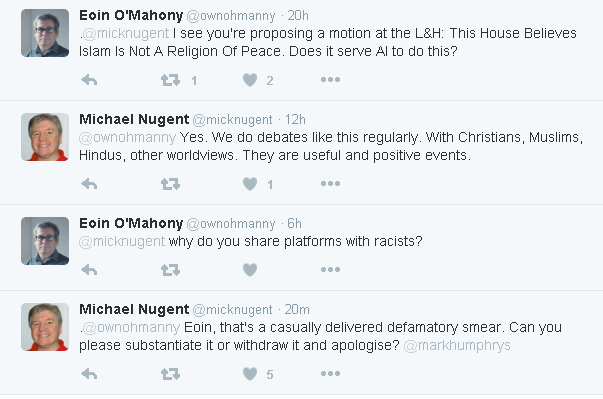Image resolution: width=603 pixels, height=399 pixels.
Task: Open Eoin O'Mahony's profile name on the 6h tweet
Action: click(131, 223)
